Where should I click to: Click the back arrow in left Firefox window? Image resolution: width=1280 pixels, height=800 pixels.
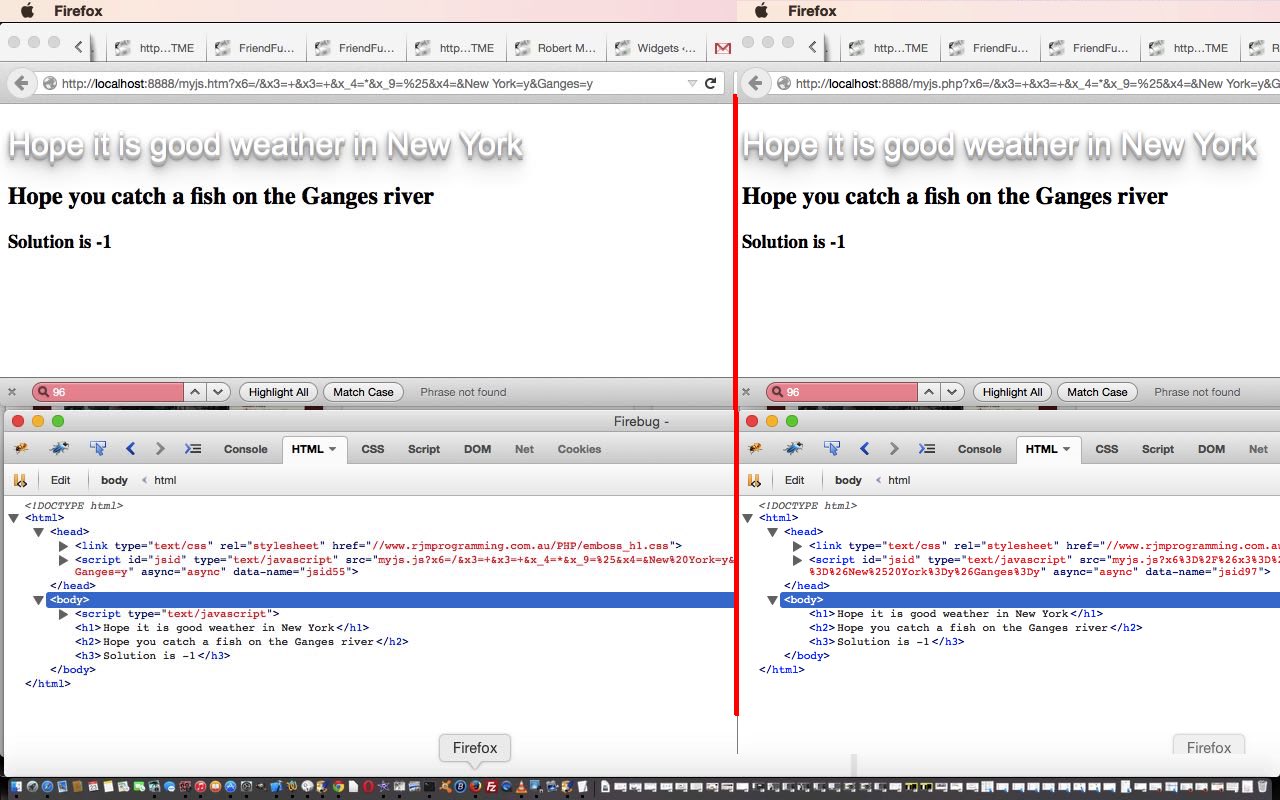click(x=22, y=84)
